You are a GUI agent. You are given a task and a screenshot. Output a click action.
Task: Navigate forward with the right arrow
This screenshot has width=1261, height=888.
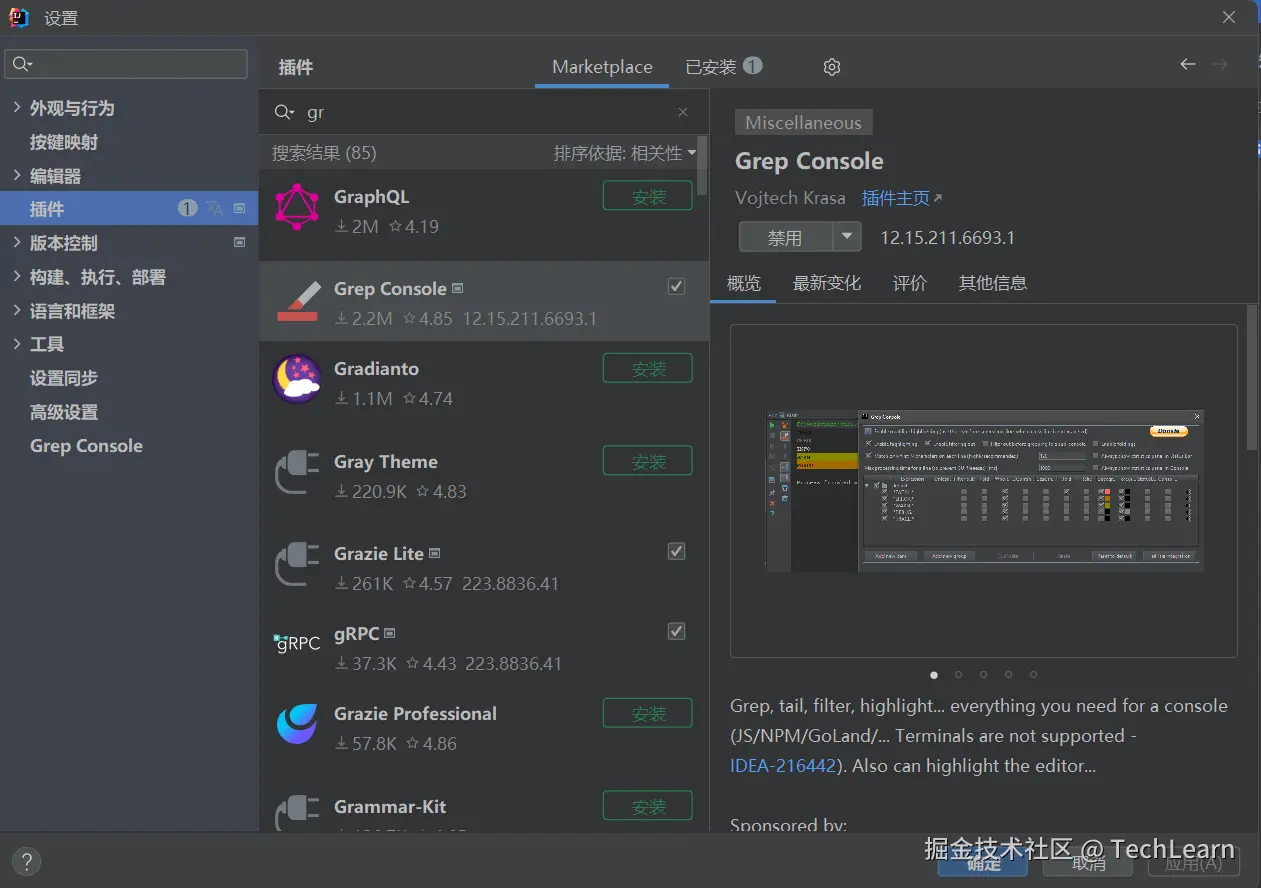click(x=1220, y=64)
